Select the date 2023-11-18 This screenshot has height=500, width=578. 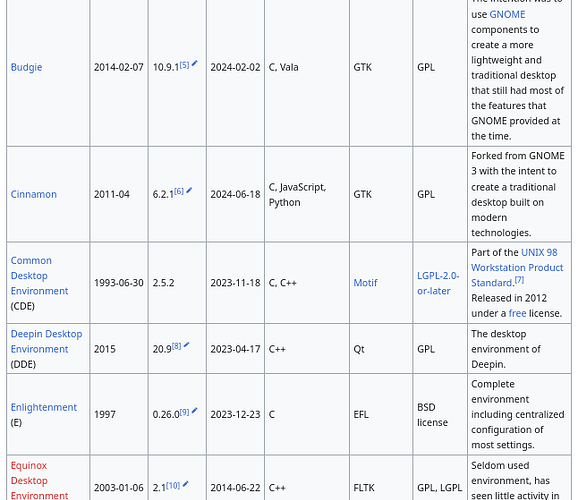(x=235, y=283)
